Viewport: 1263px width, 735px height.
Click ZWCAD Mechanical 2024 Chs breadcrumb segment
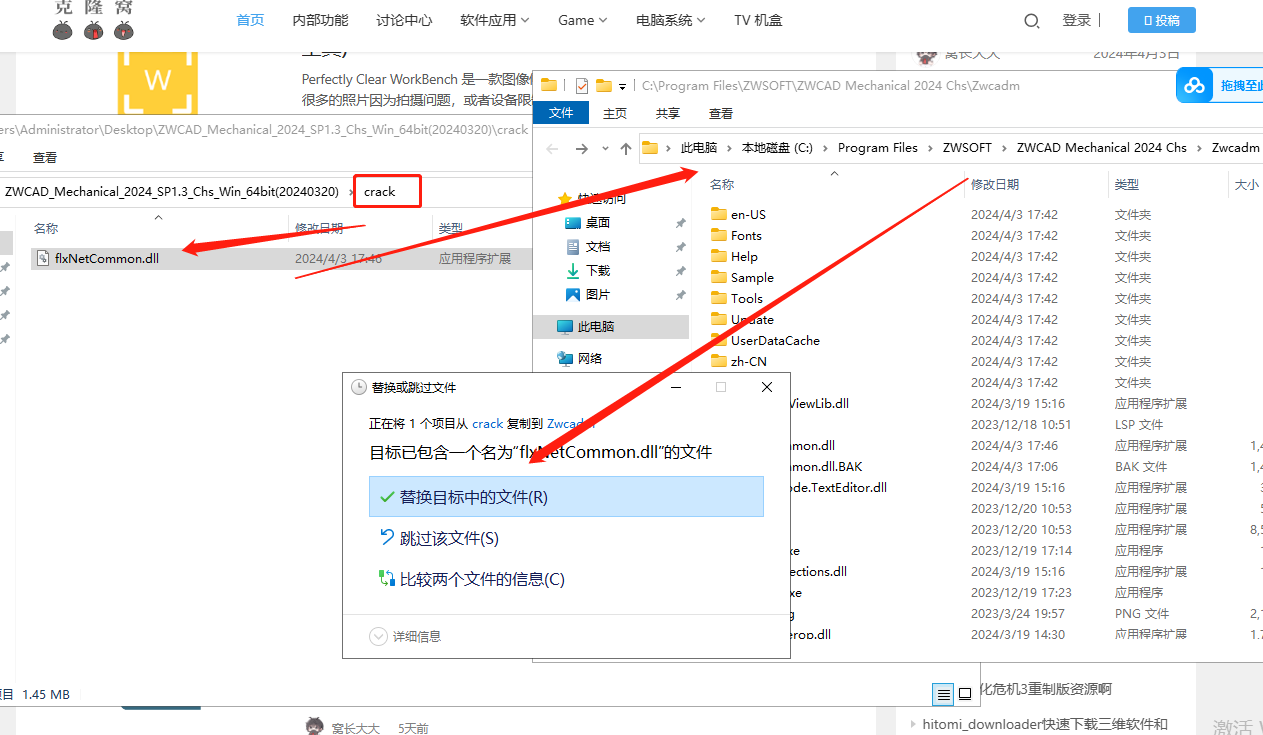(x=1101, y=148)
